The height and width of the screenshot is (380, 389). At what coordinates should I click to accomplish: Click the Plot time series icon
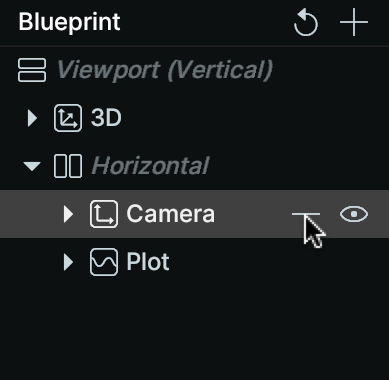104,262
